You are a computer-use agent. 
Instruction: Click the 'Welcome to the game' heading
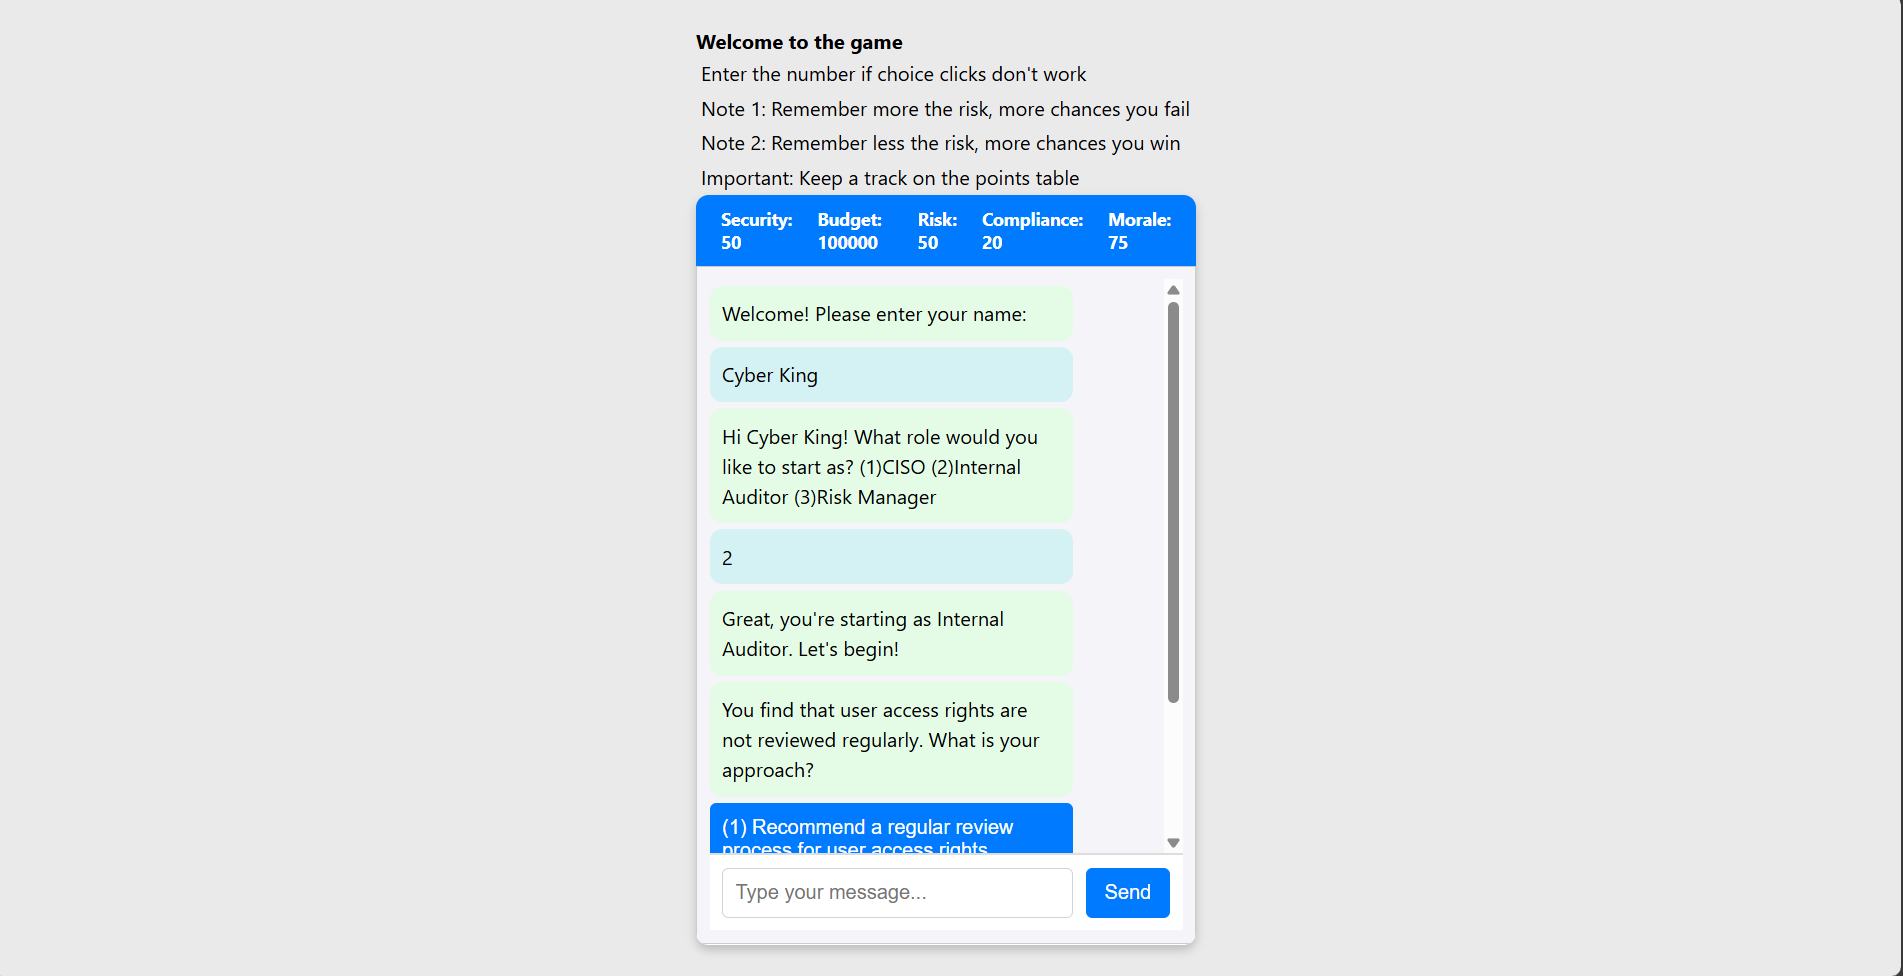tap(799, 42)
